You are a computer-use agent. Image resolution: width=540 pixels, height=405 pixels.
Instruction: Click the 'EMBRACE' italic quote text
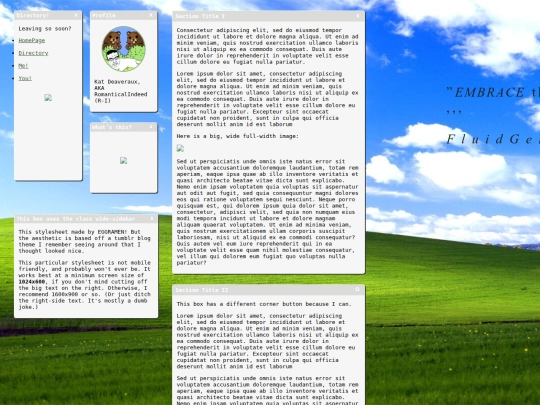pos(490,92)
